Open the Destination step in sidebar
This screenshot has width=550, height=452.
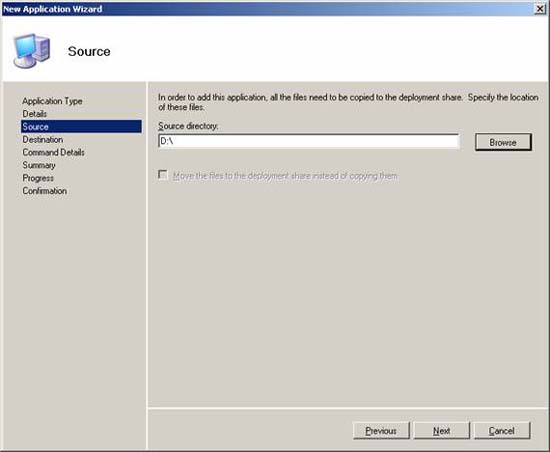tap(43, 140)
